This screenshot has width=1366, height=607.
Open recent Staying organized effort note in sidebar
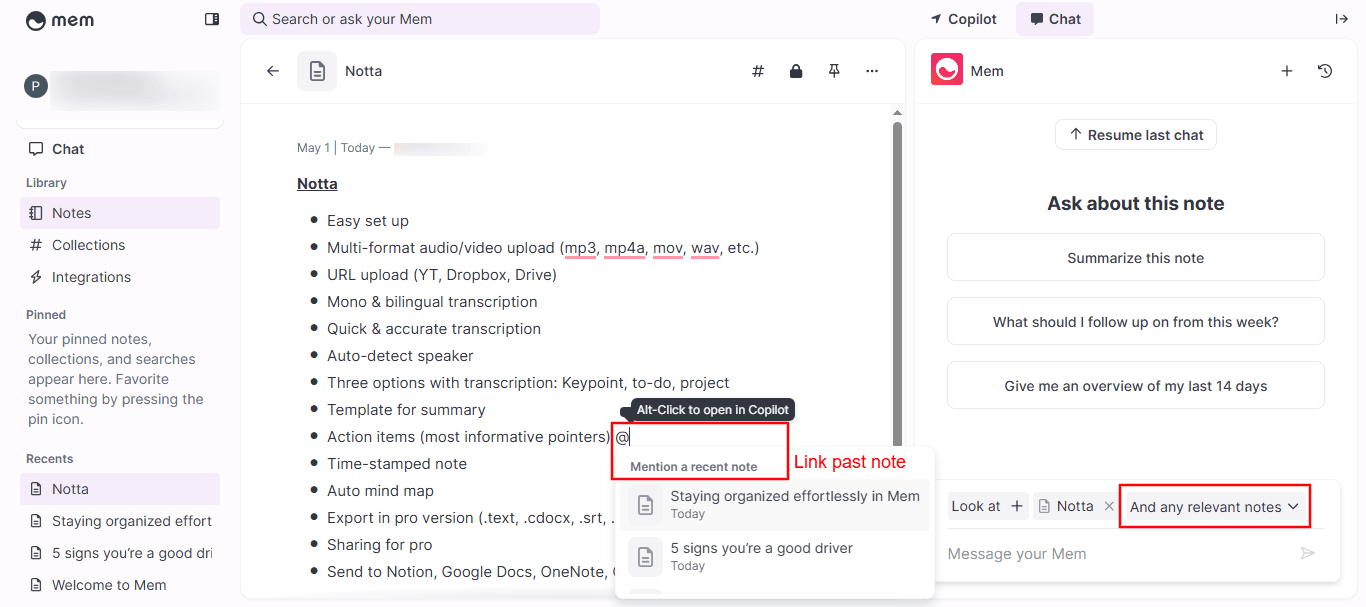pos(120,521)
